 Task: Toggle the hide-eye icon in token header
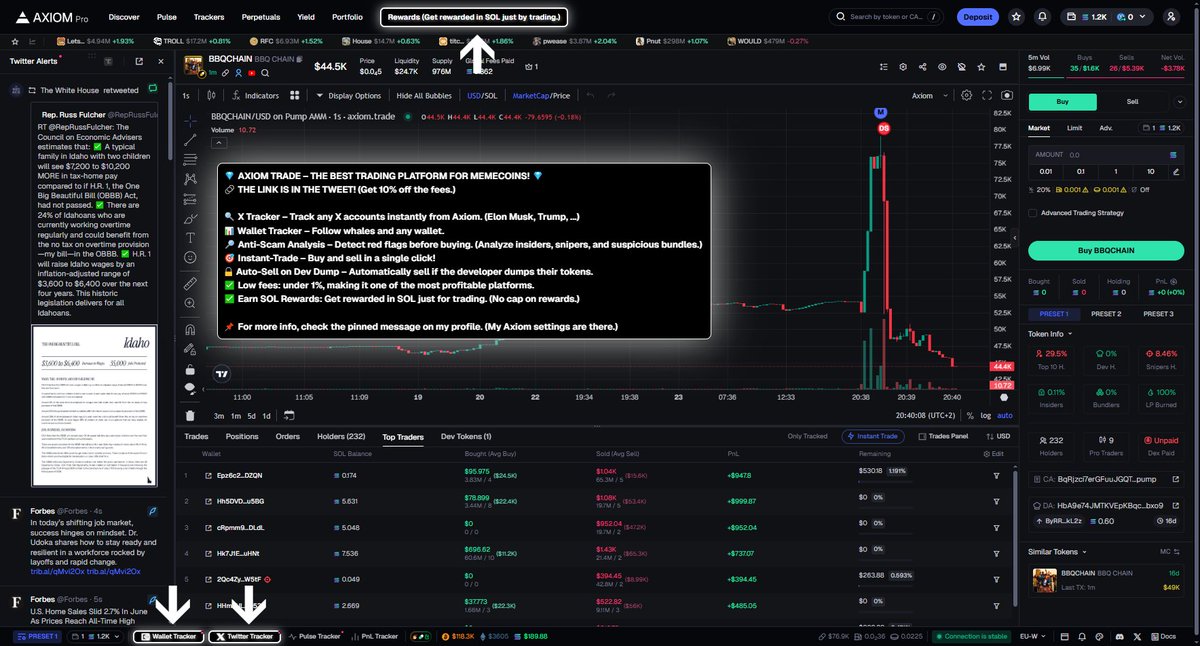942,67
